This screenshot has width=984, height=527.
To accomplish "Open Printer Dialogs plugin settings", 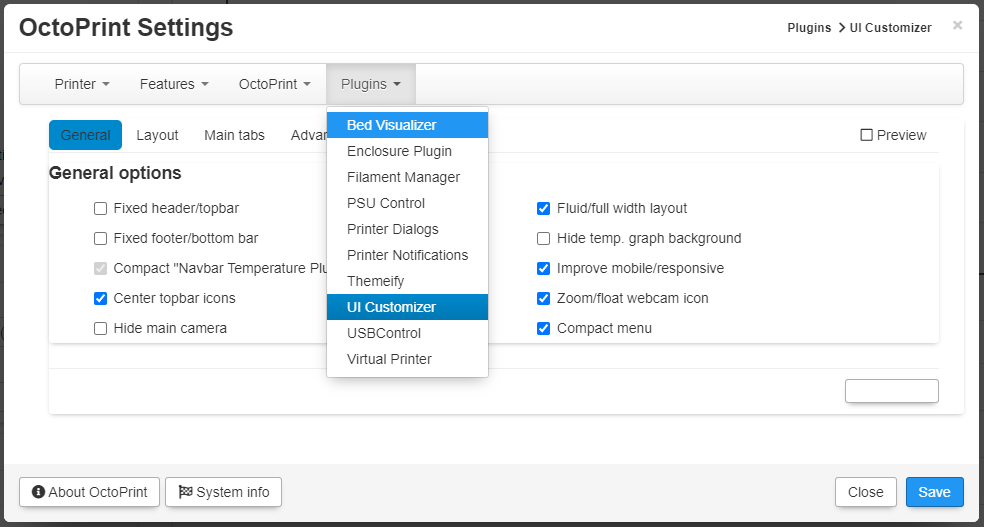I will [x=407, y=229].
